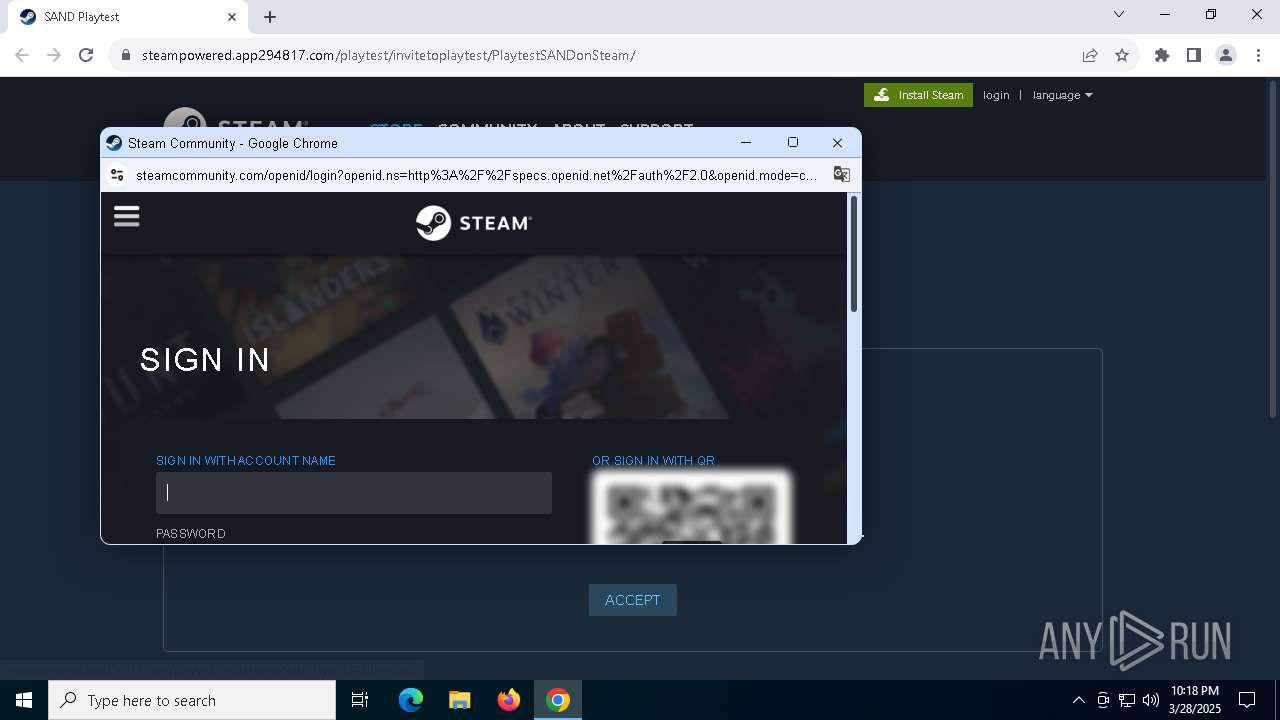This screenshot has width=1280, height=720.
Task: Click the popup address bar URL
Action: point(476,175)
